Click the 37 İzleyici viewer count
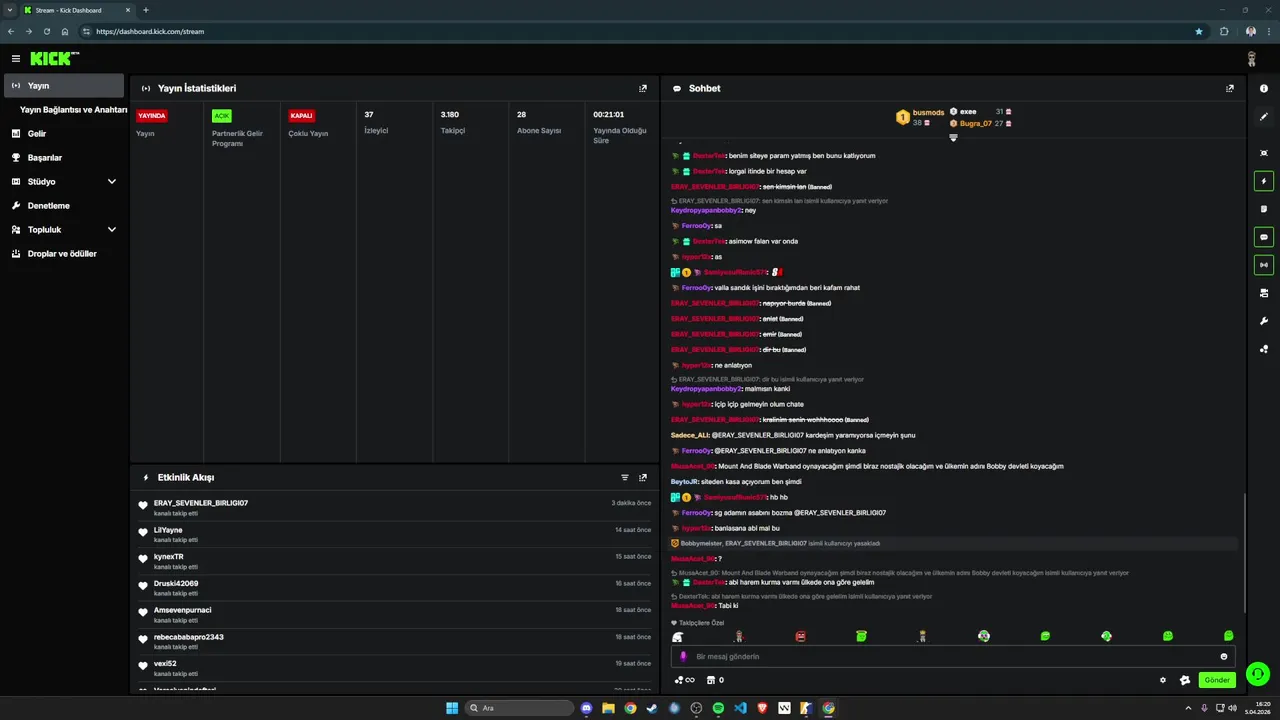 376,122
